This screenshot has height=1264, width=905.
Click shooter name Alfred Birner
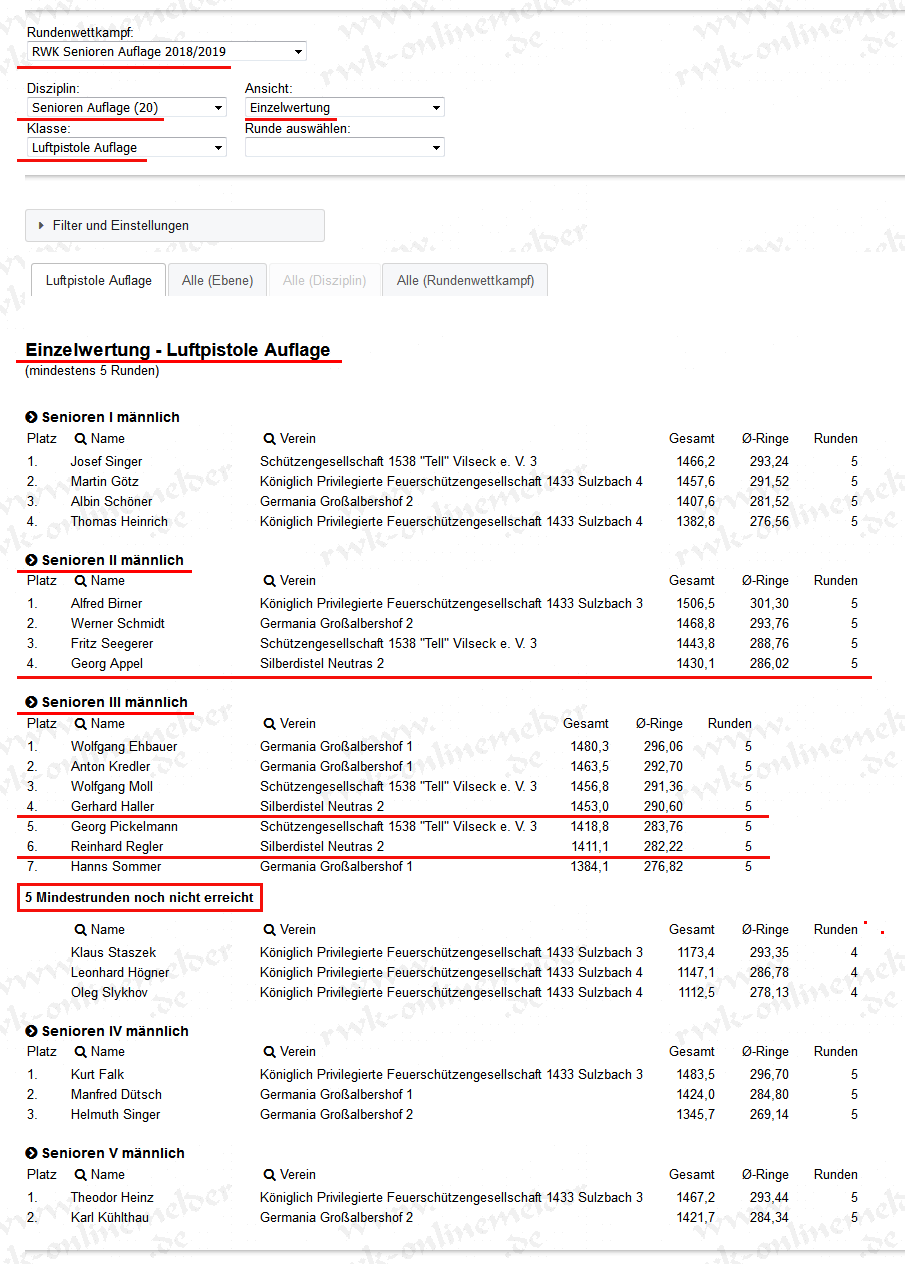[106, 604]
